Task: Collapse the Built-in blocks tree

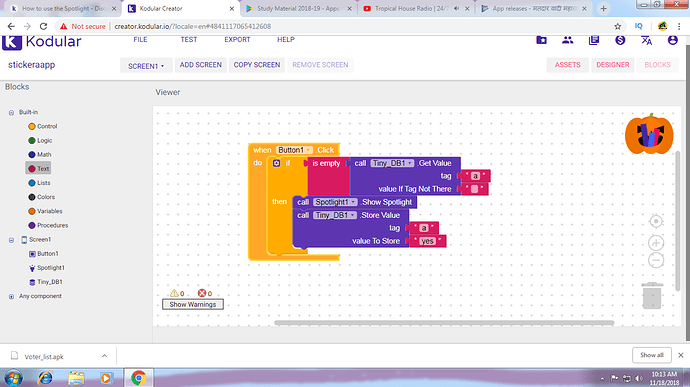Action: (11, 113)
